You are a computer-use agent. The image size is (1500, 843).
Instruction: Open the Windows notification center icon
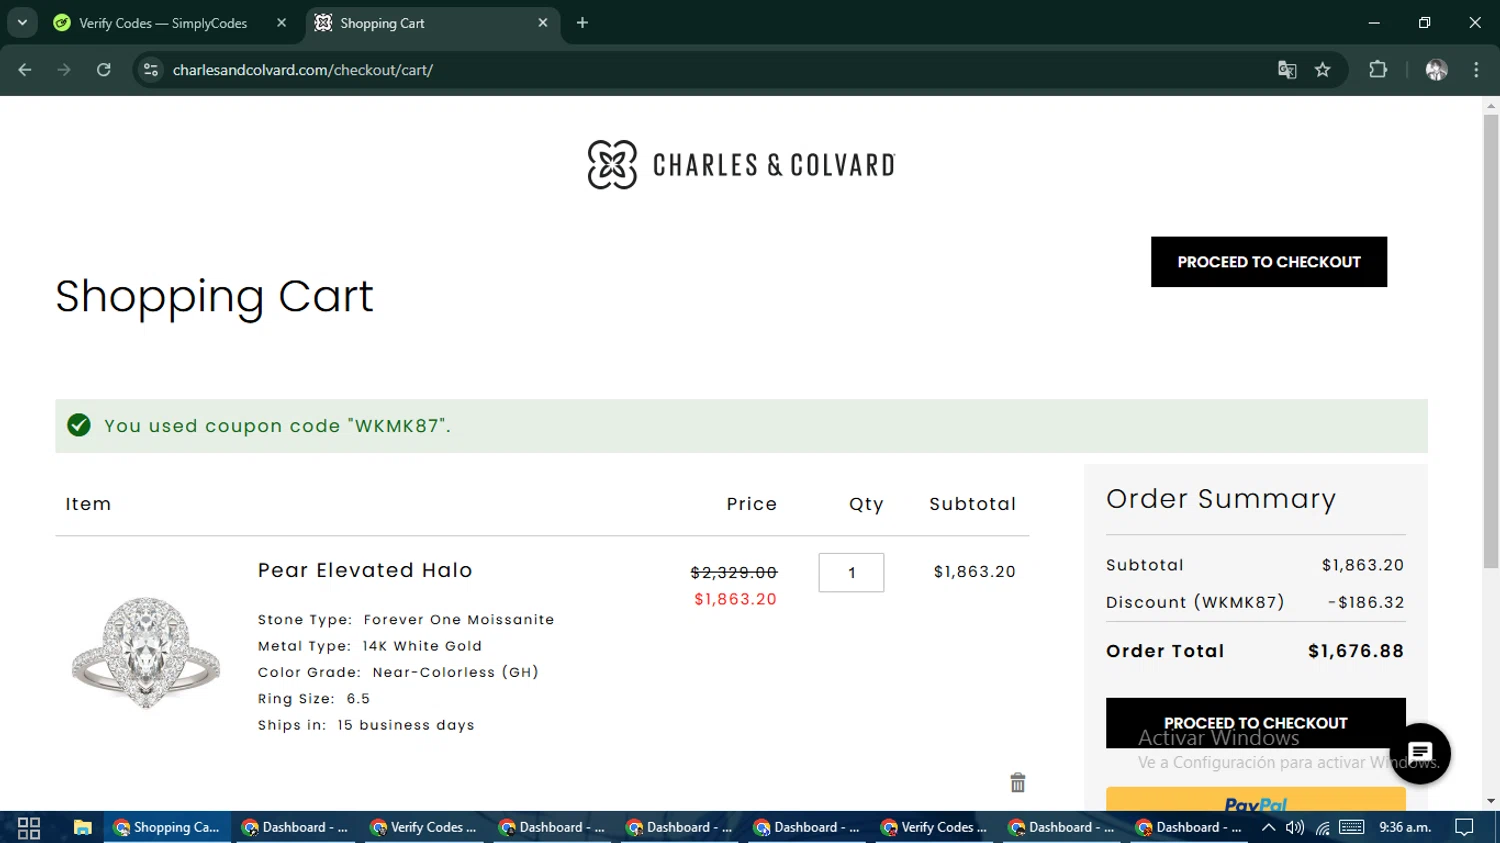click(x=1464, y=827)
